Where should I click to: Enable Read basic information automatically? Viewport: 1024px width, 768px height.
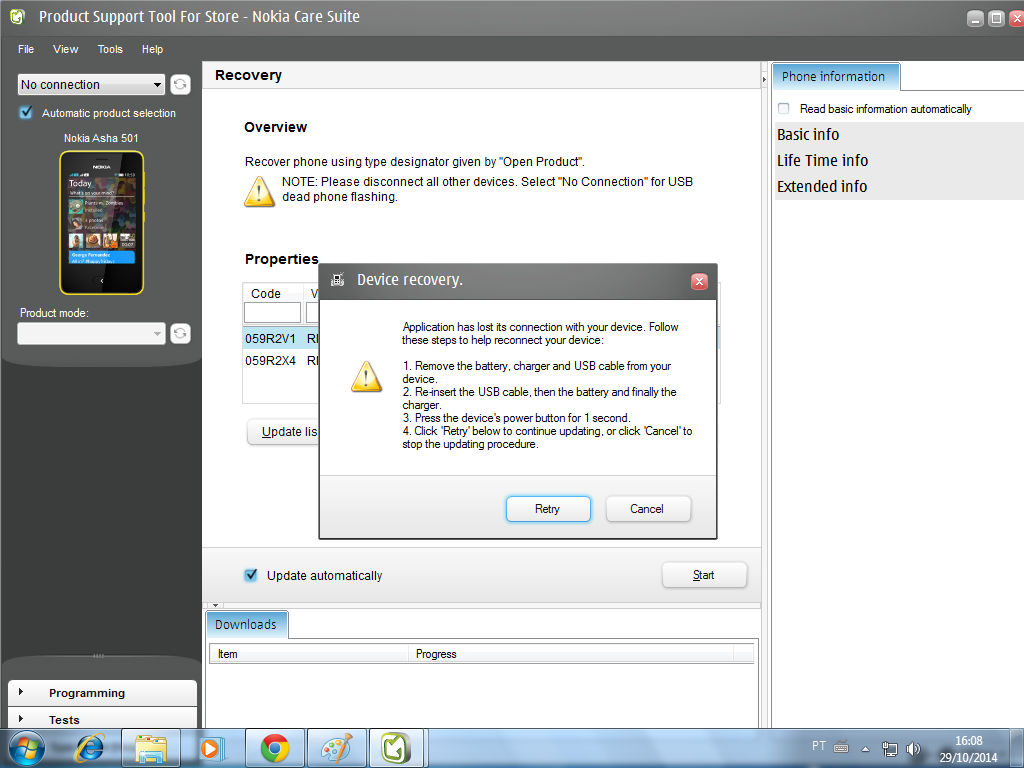coord(784,108)
